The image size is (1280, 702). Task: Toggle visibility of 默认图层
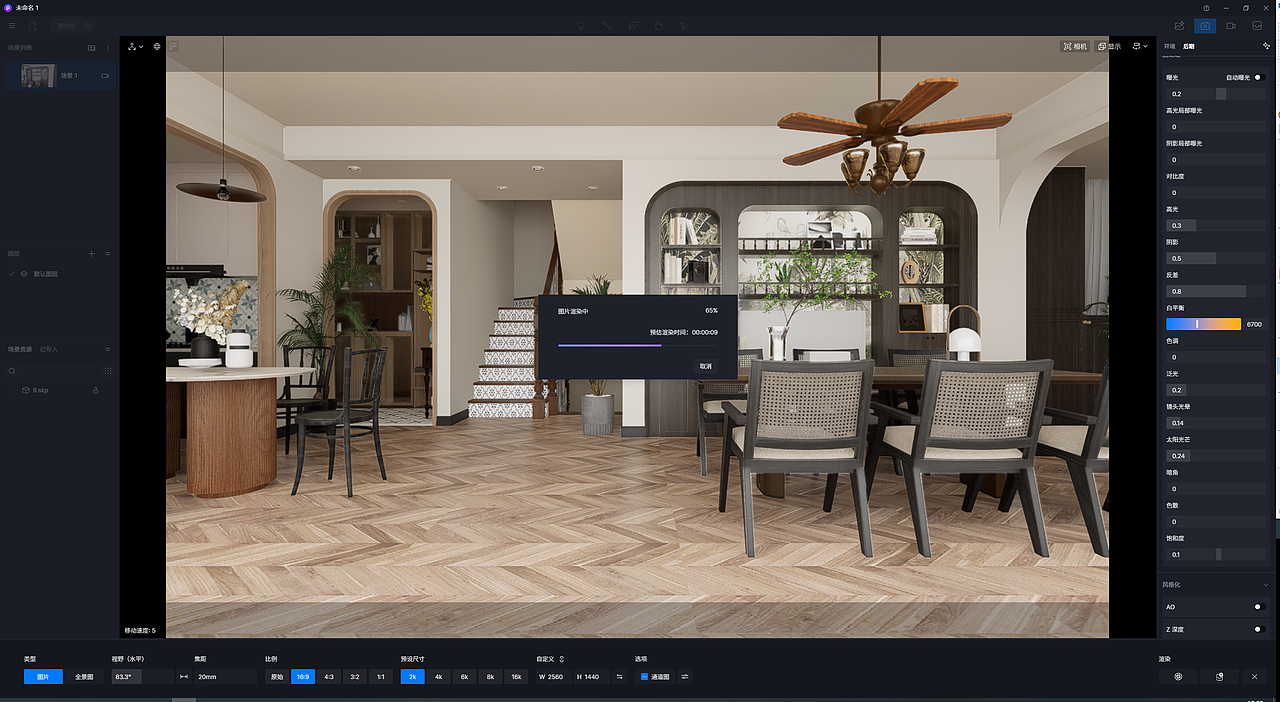(x=24, y=274)
